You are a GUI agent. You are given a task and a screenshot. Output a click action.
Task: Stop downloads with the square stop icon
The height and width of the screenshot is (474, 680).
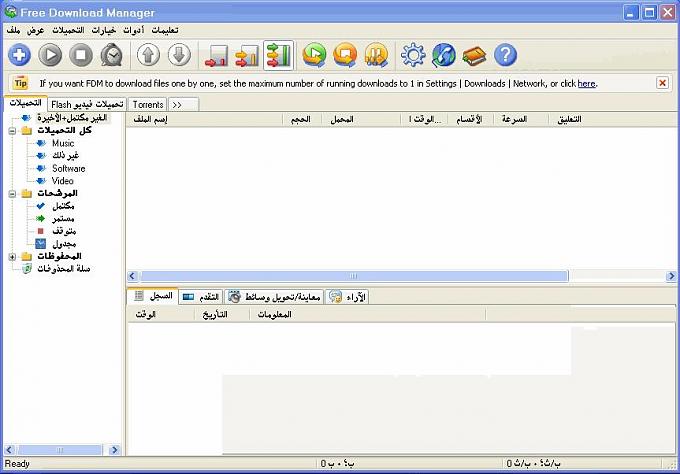81,55
